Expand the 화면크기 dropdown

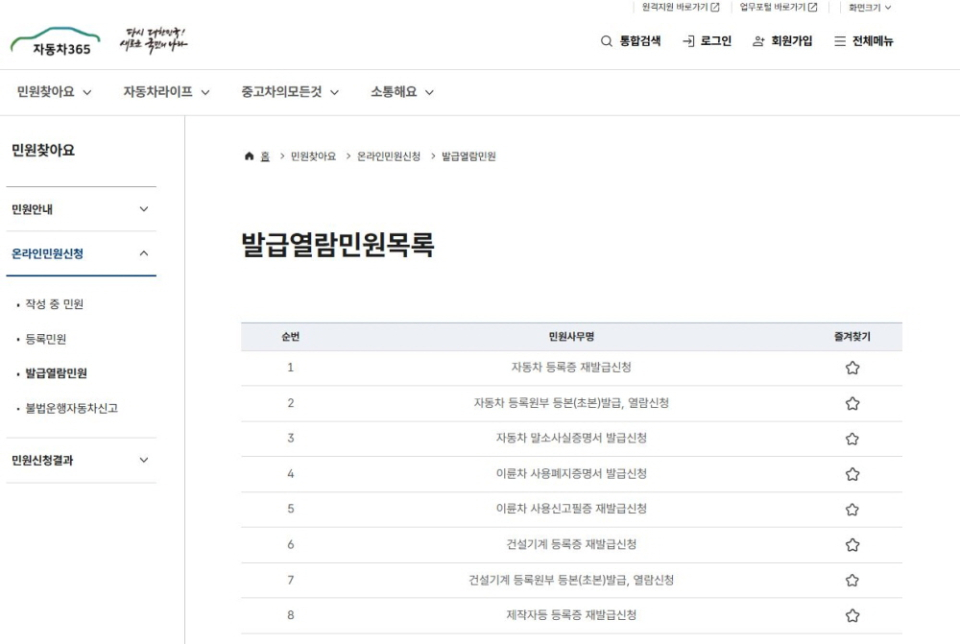[869, 8]
